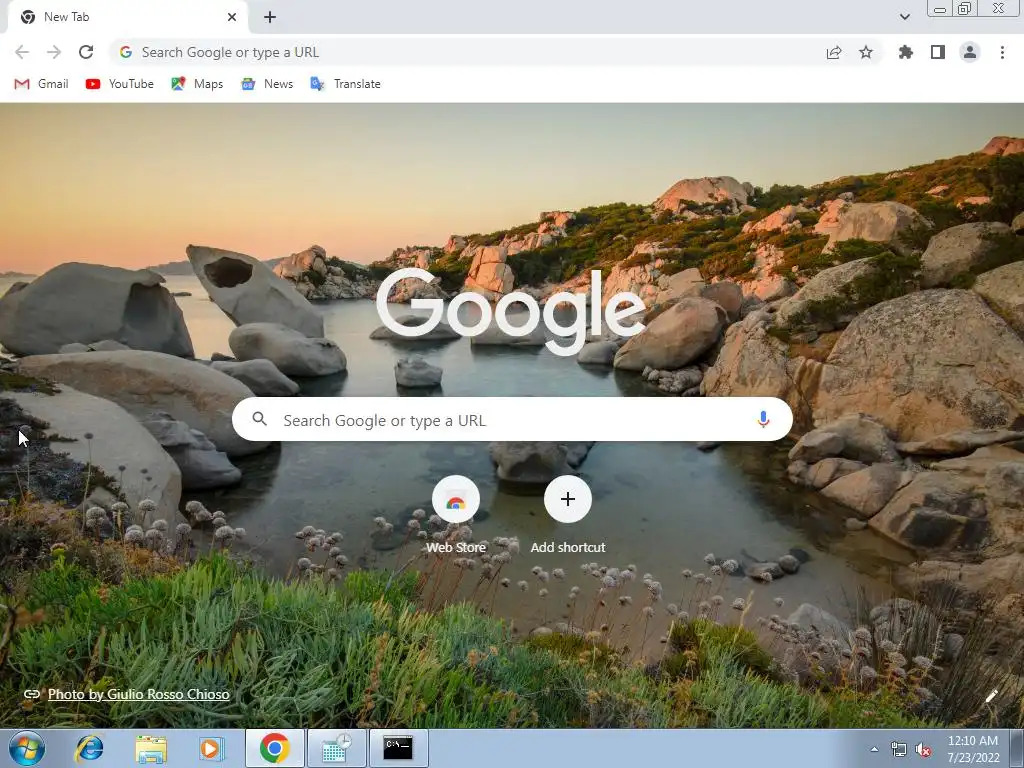The width and height of the screenshot is (1024, 768).
Task: Open Windows Explorer folder on taskbar
Action: 151,748
